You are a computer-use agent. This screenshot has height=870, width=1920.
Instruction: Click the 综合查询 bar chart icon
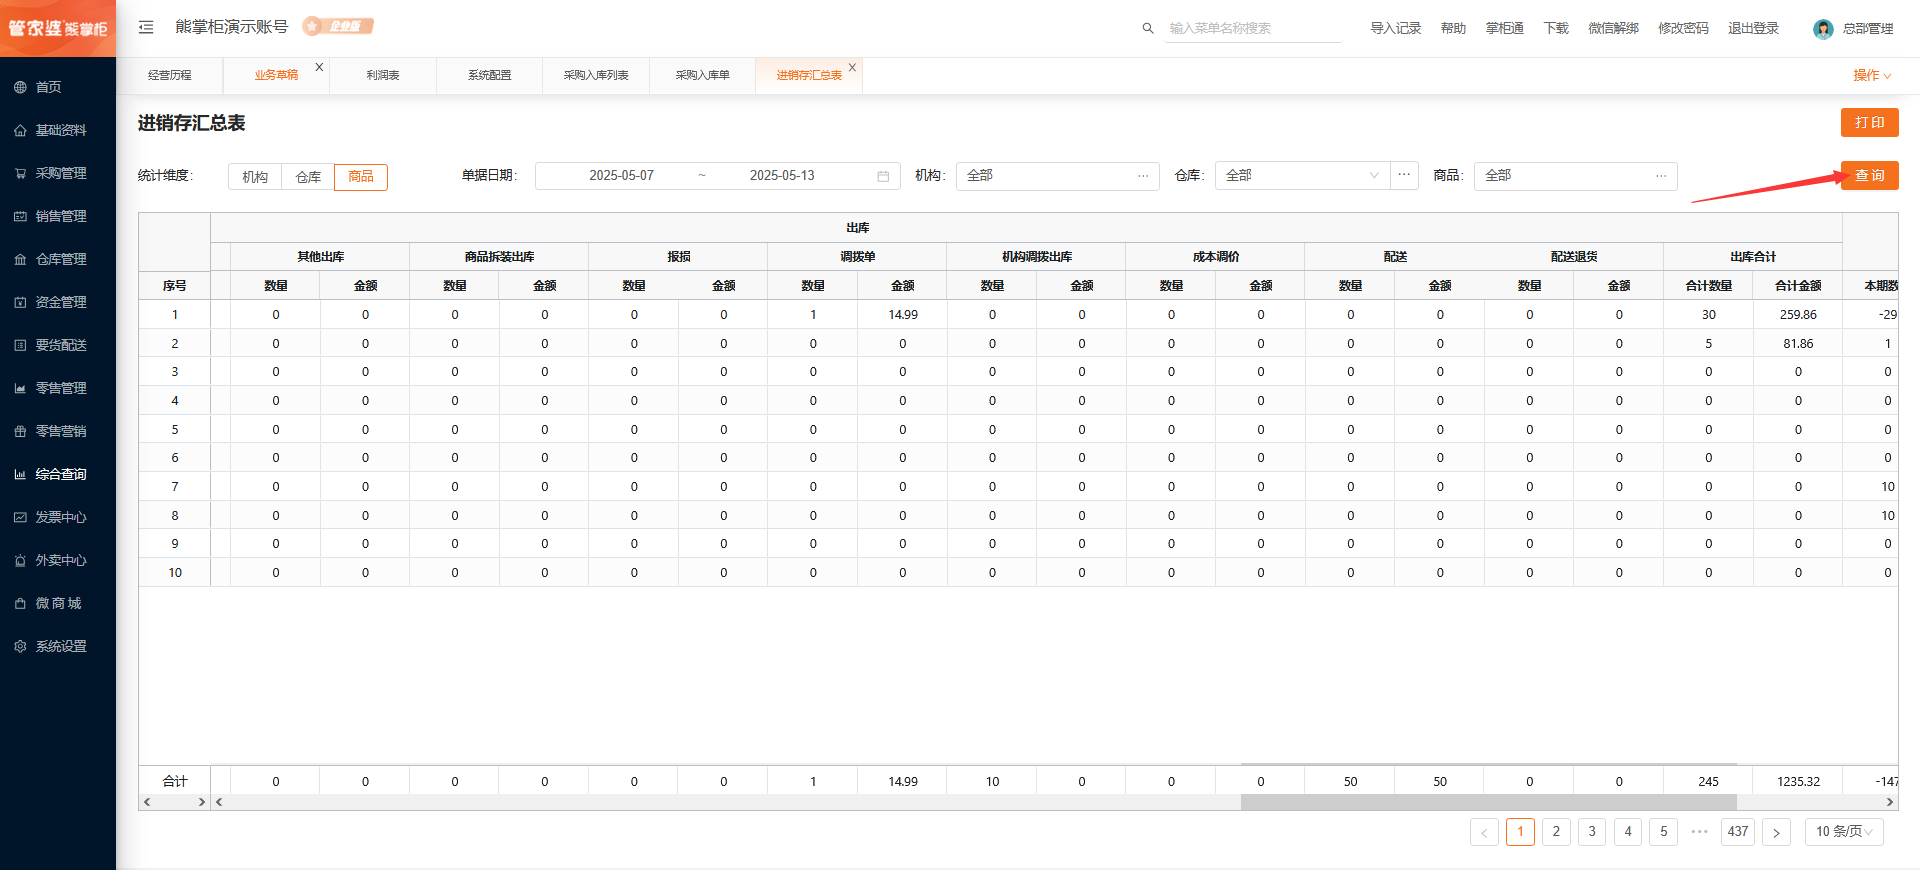[x=20, y=474]
